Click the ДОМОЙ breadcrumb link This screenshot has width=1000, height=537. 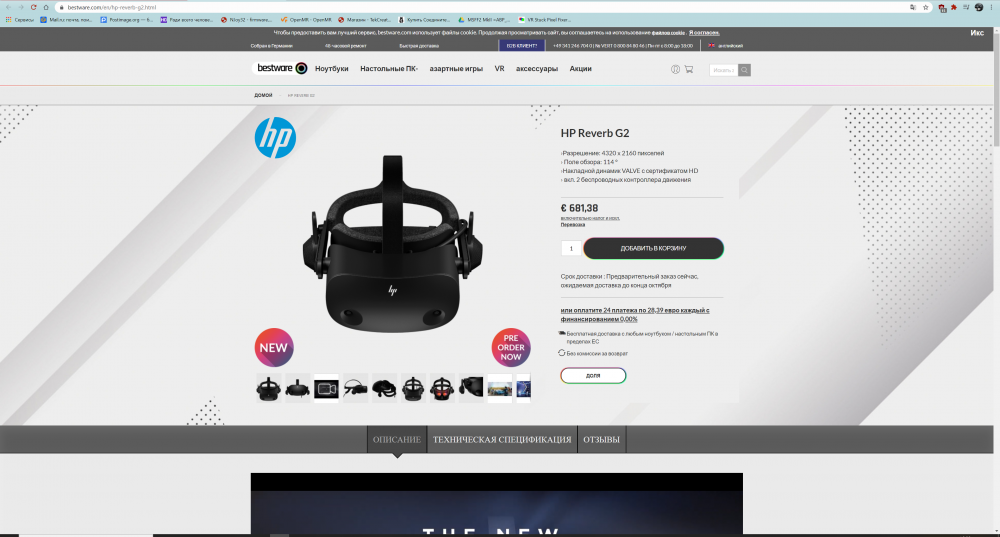coord(263,95)
